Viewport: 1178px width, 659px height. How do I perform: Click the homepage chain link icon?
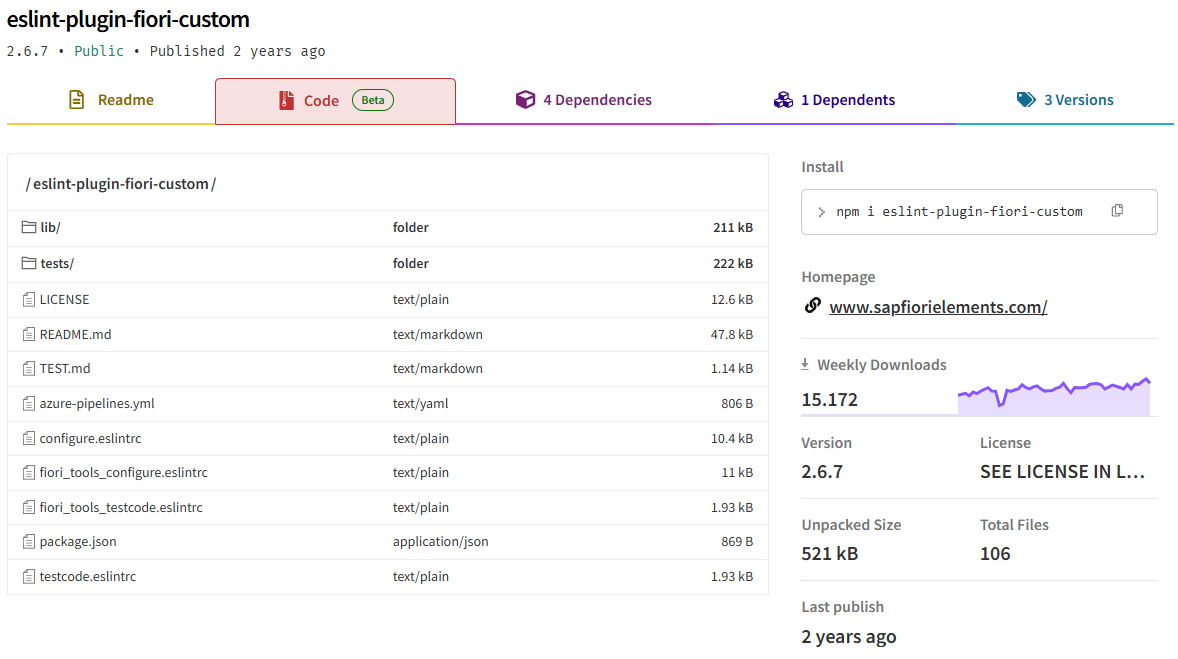pyautogui.click(x=812, y=307)
